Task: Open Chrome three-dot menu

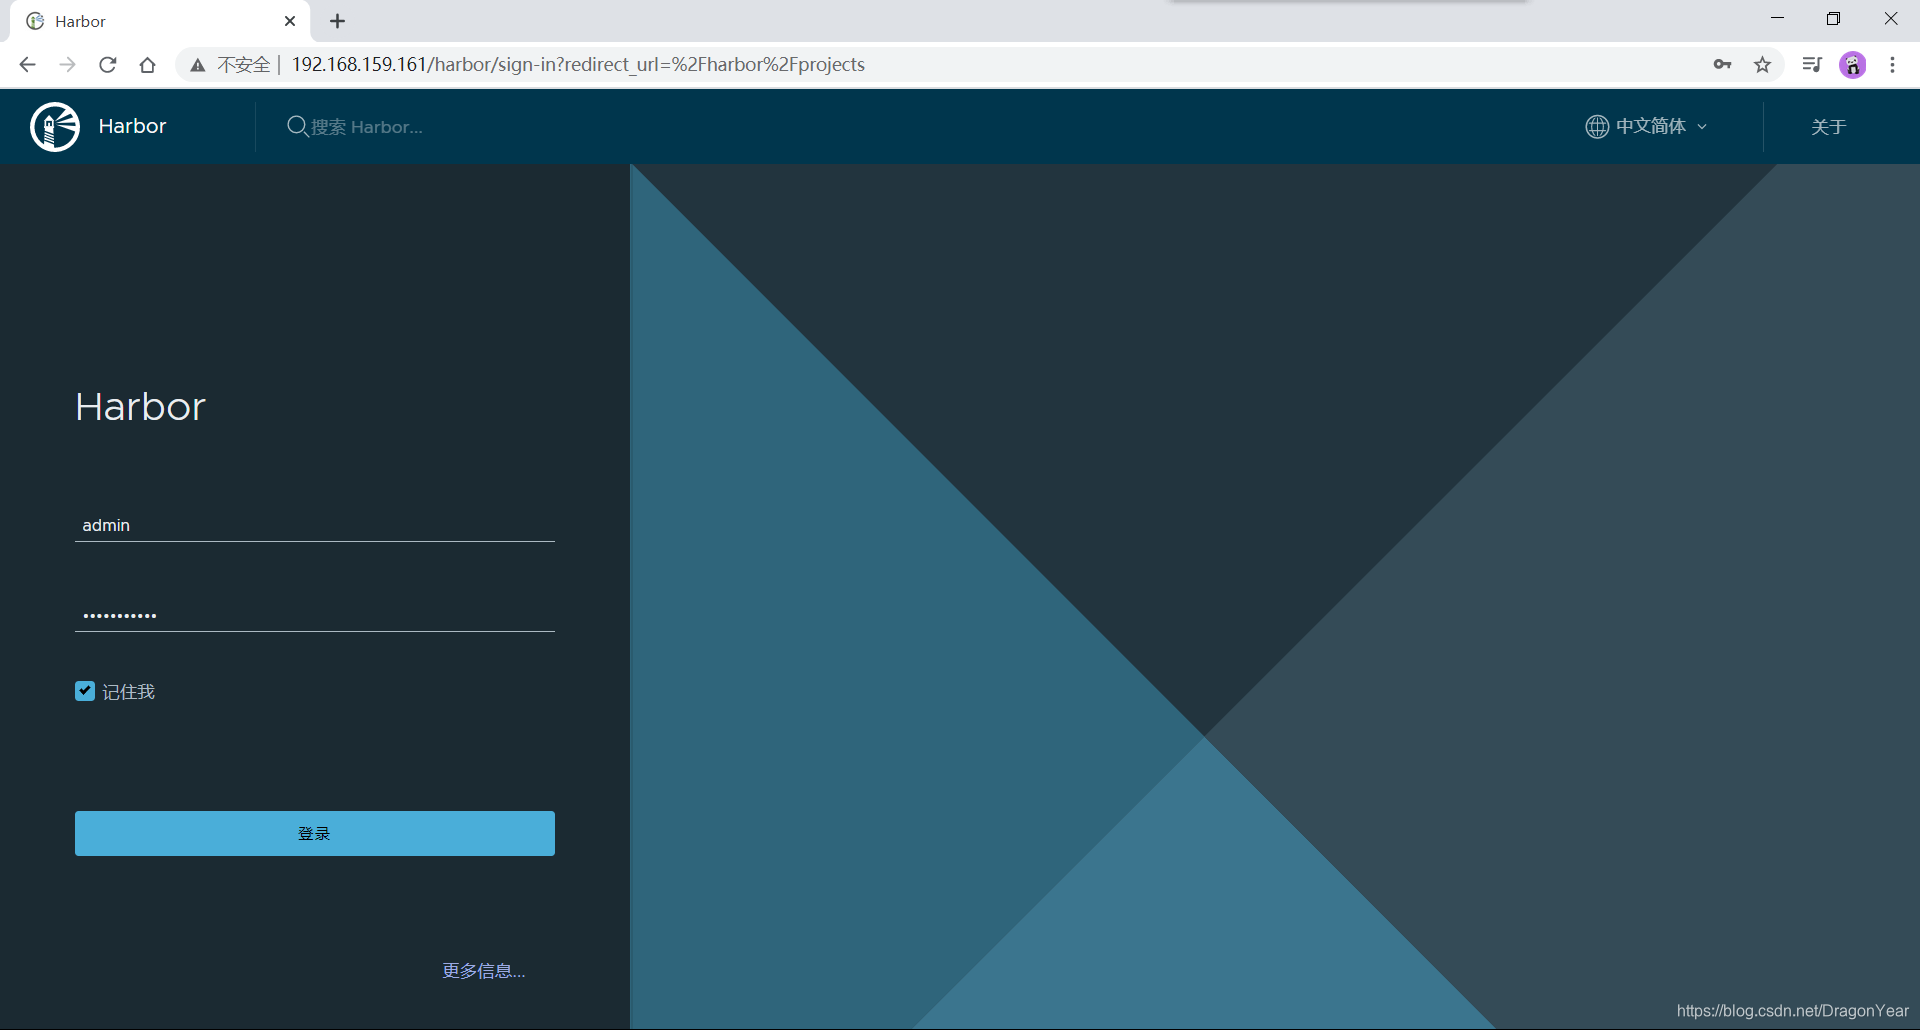Action: pos(1892,65)
